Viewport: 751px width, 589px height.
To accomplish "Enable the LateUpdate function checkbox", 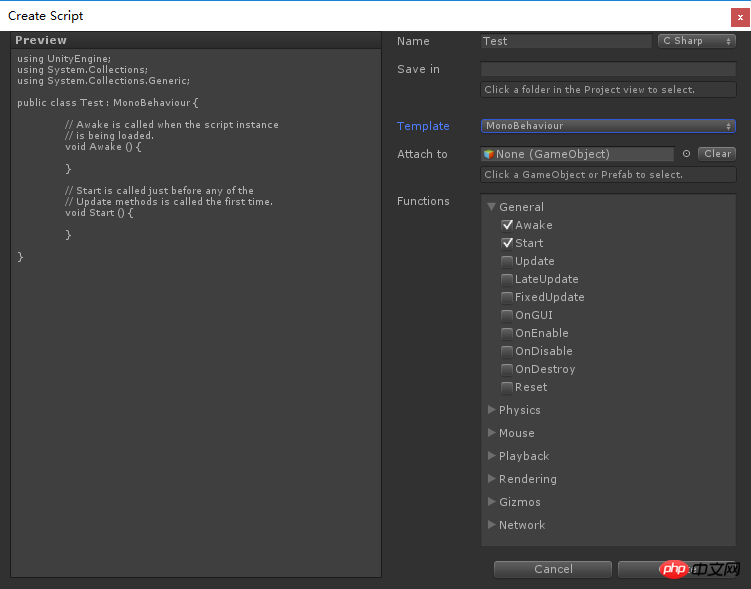I will coord(507,279).
